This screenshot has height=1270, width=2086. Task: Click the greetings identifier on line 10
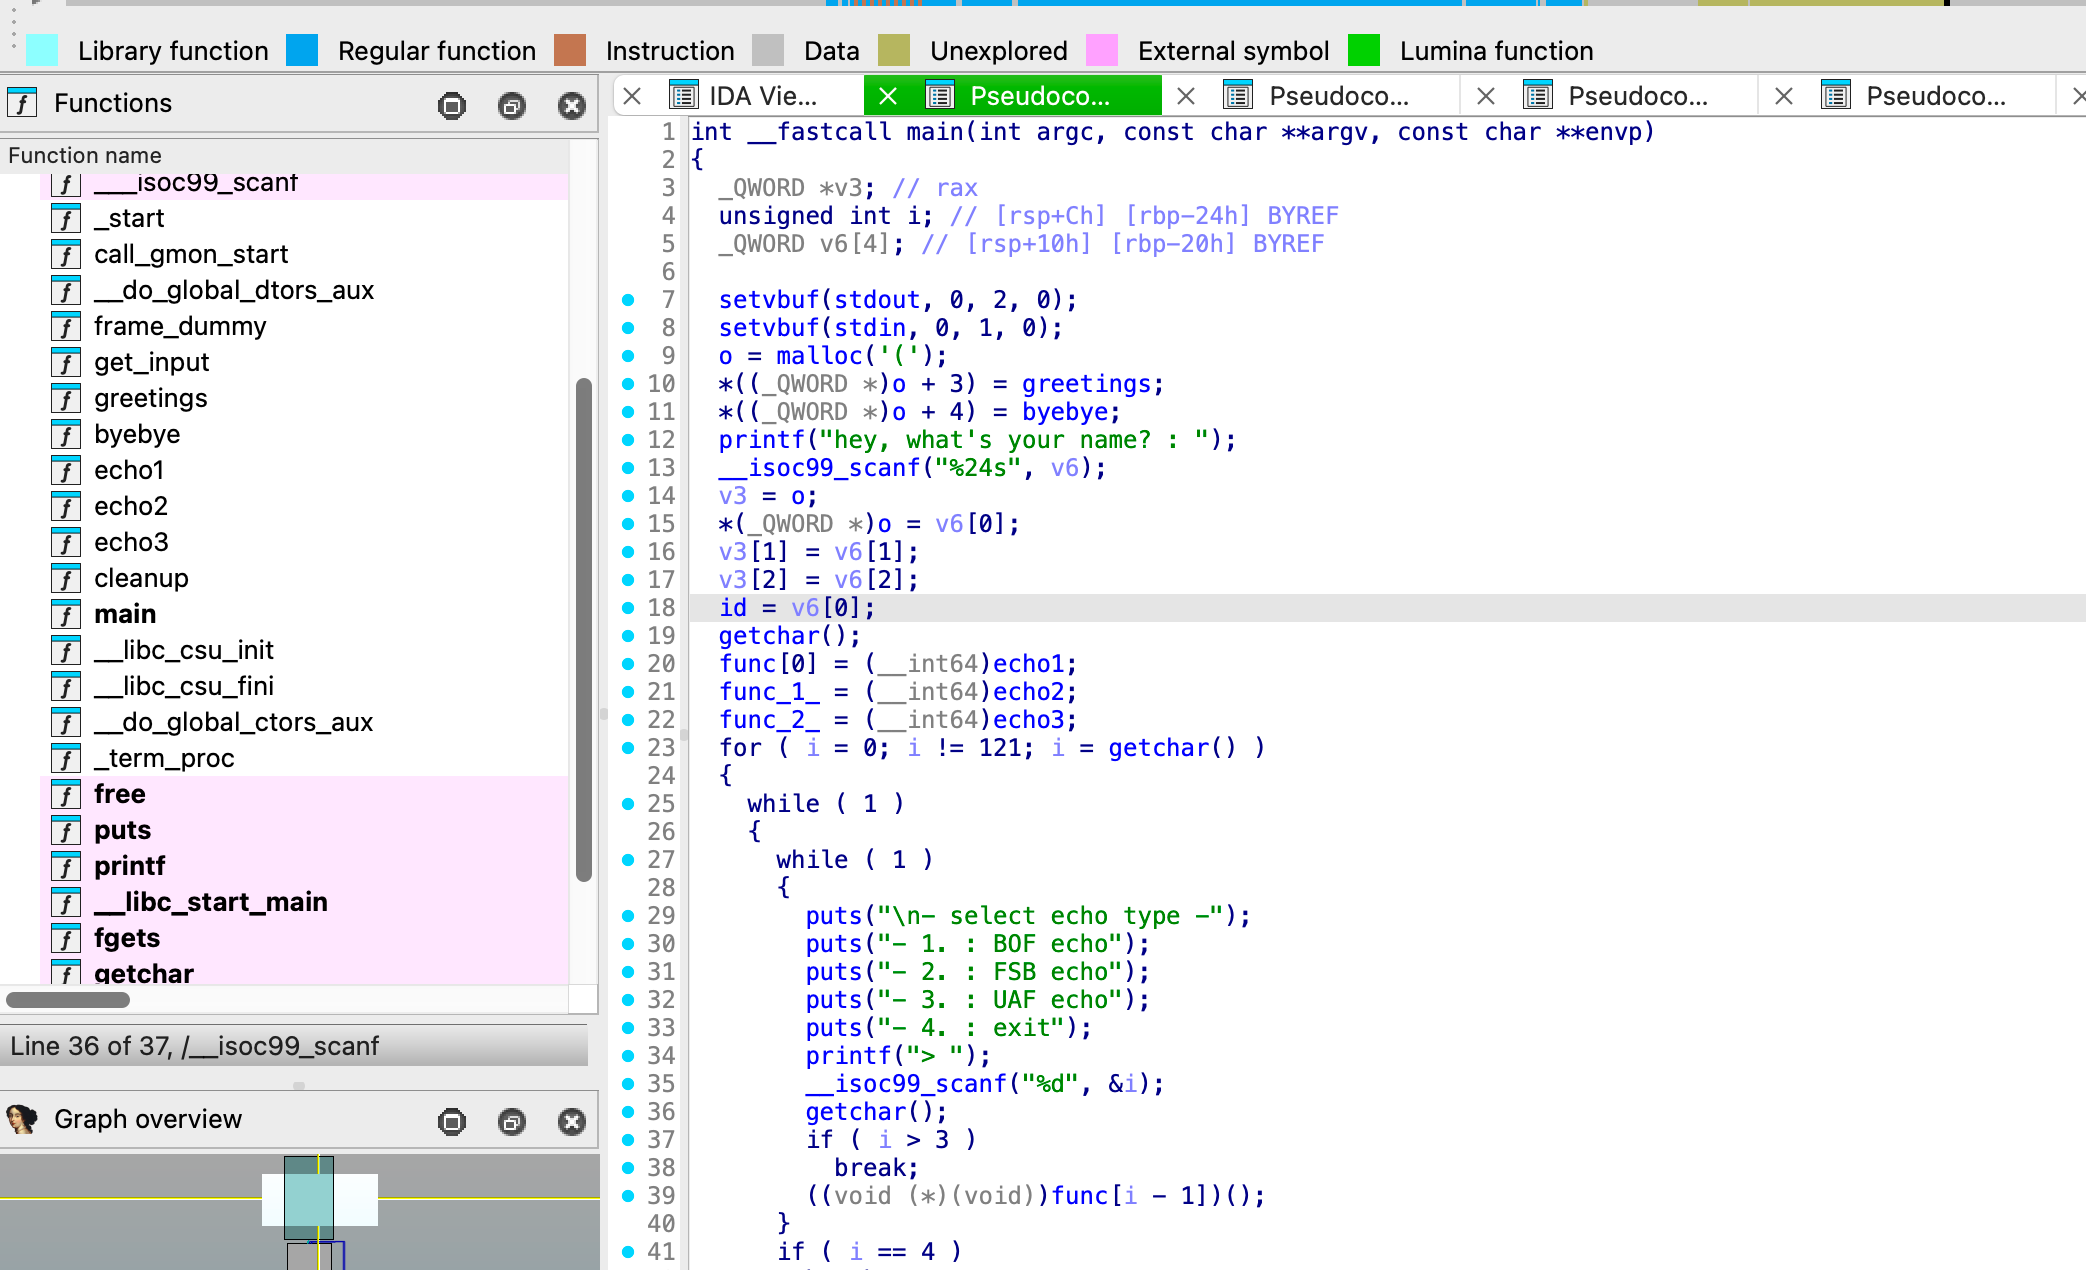coord(1086,384)
